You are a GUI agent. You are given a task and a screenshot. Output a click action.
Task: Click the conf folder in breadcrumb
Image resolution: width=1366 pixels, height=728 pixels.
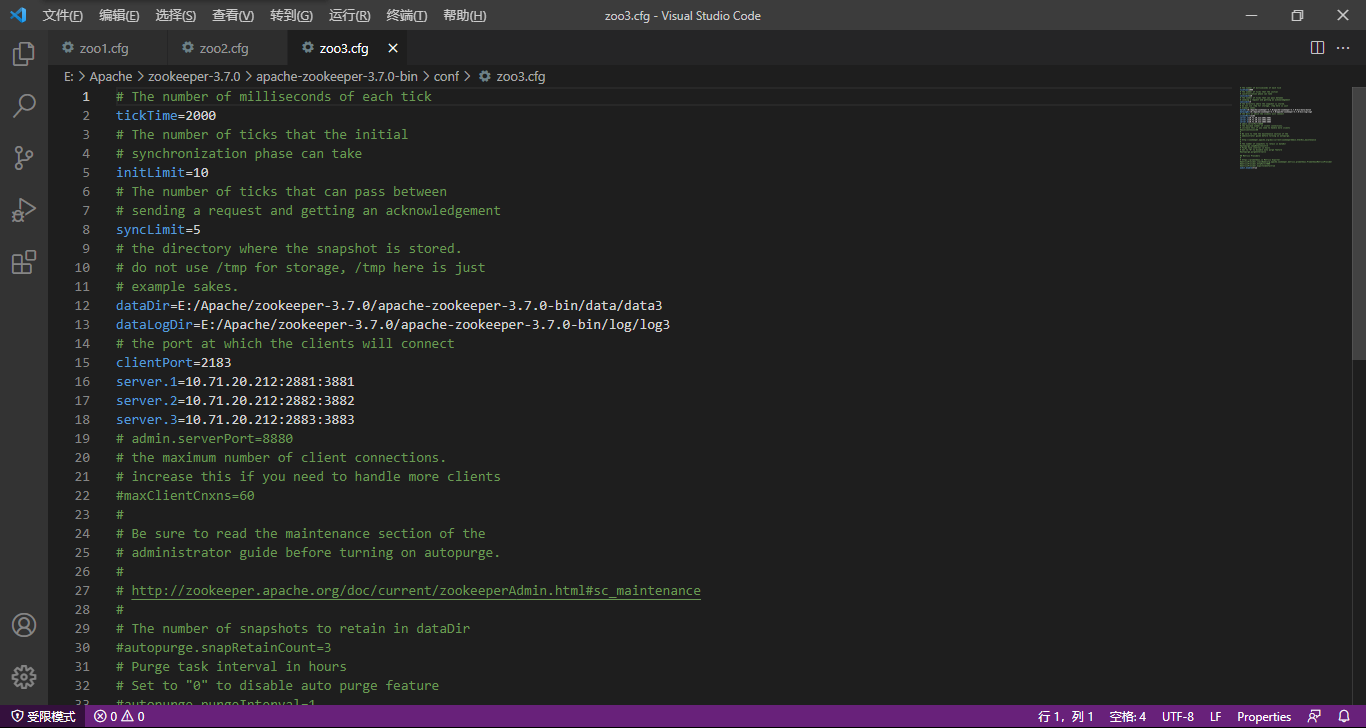[x=446, y=76]
